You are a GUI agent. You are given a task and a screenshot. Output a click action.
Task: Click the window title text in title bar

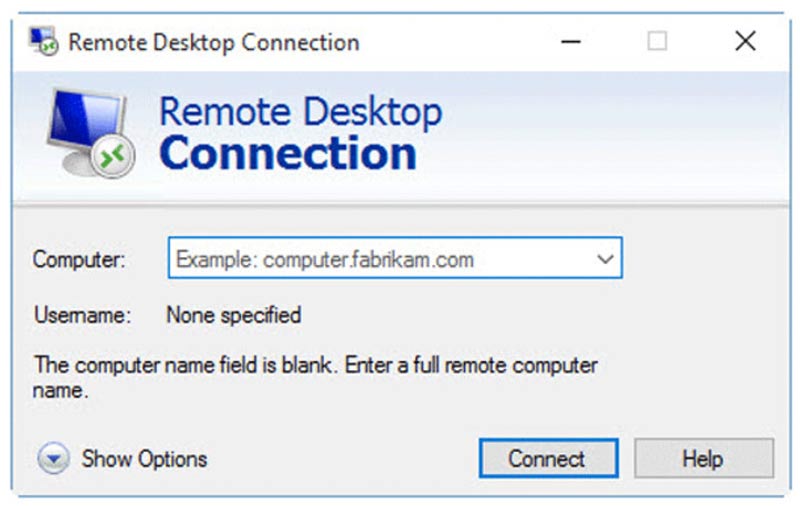[x=213, y=43]
